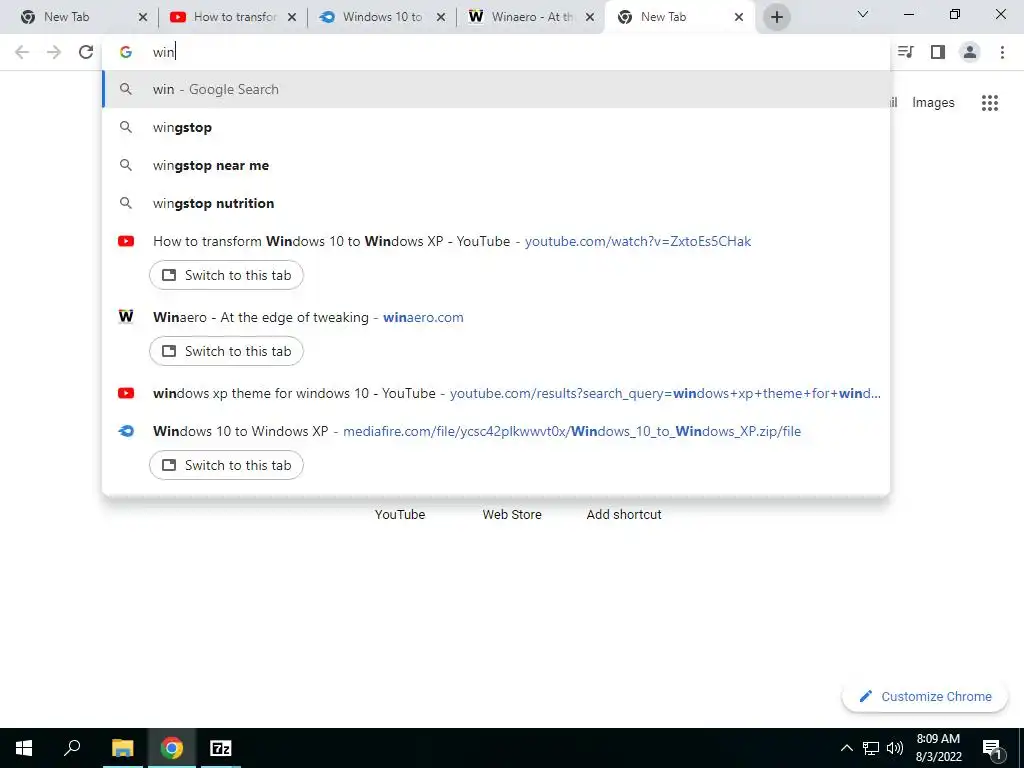This screenshot has width=1024, height=768.
Task: Open the tab search chevron
Action: [863, 14]
